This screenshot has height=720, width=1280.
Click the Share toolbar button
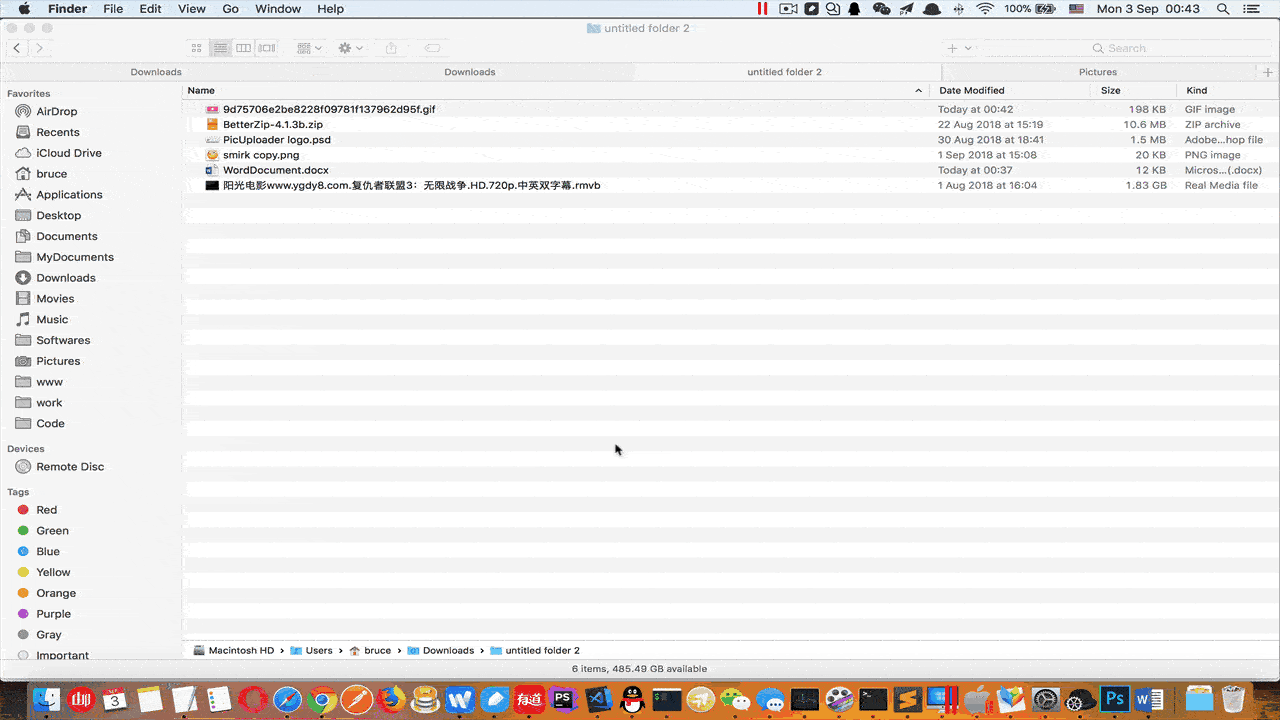pyautogui.click(x=391, y=48)
